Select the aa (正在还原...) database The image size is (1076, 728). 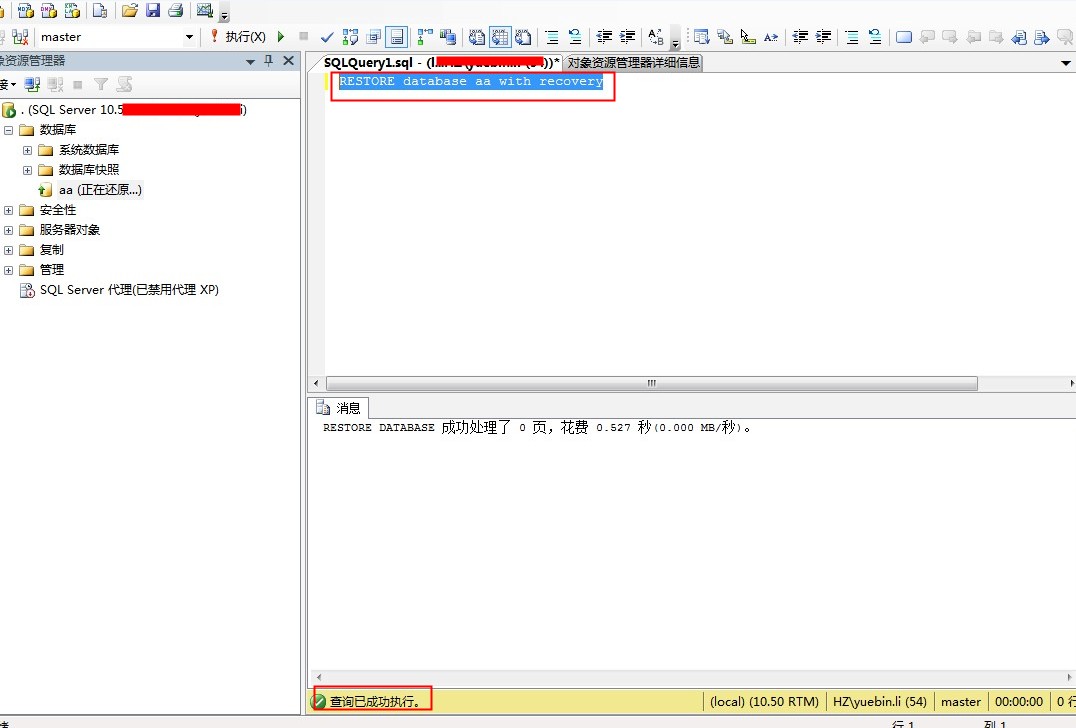point(99,190)
